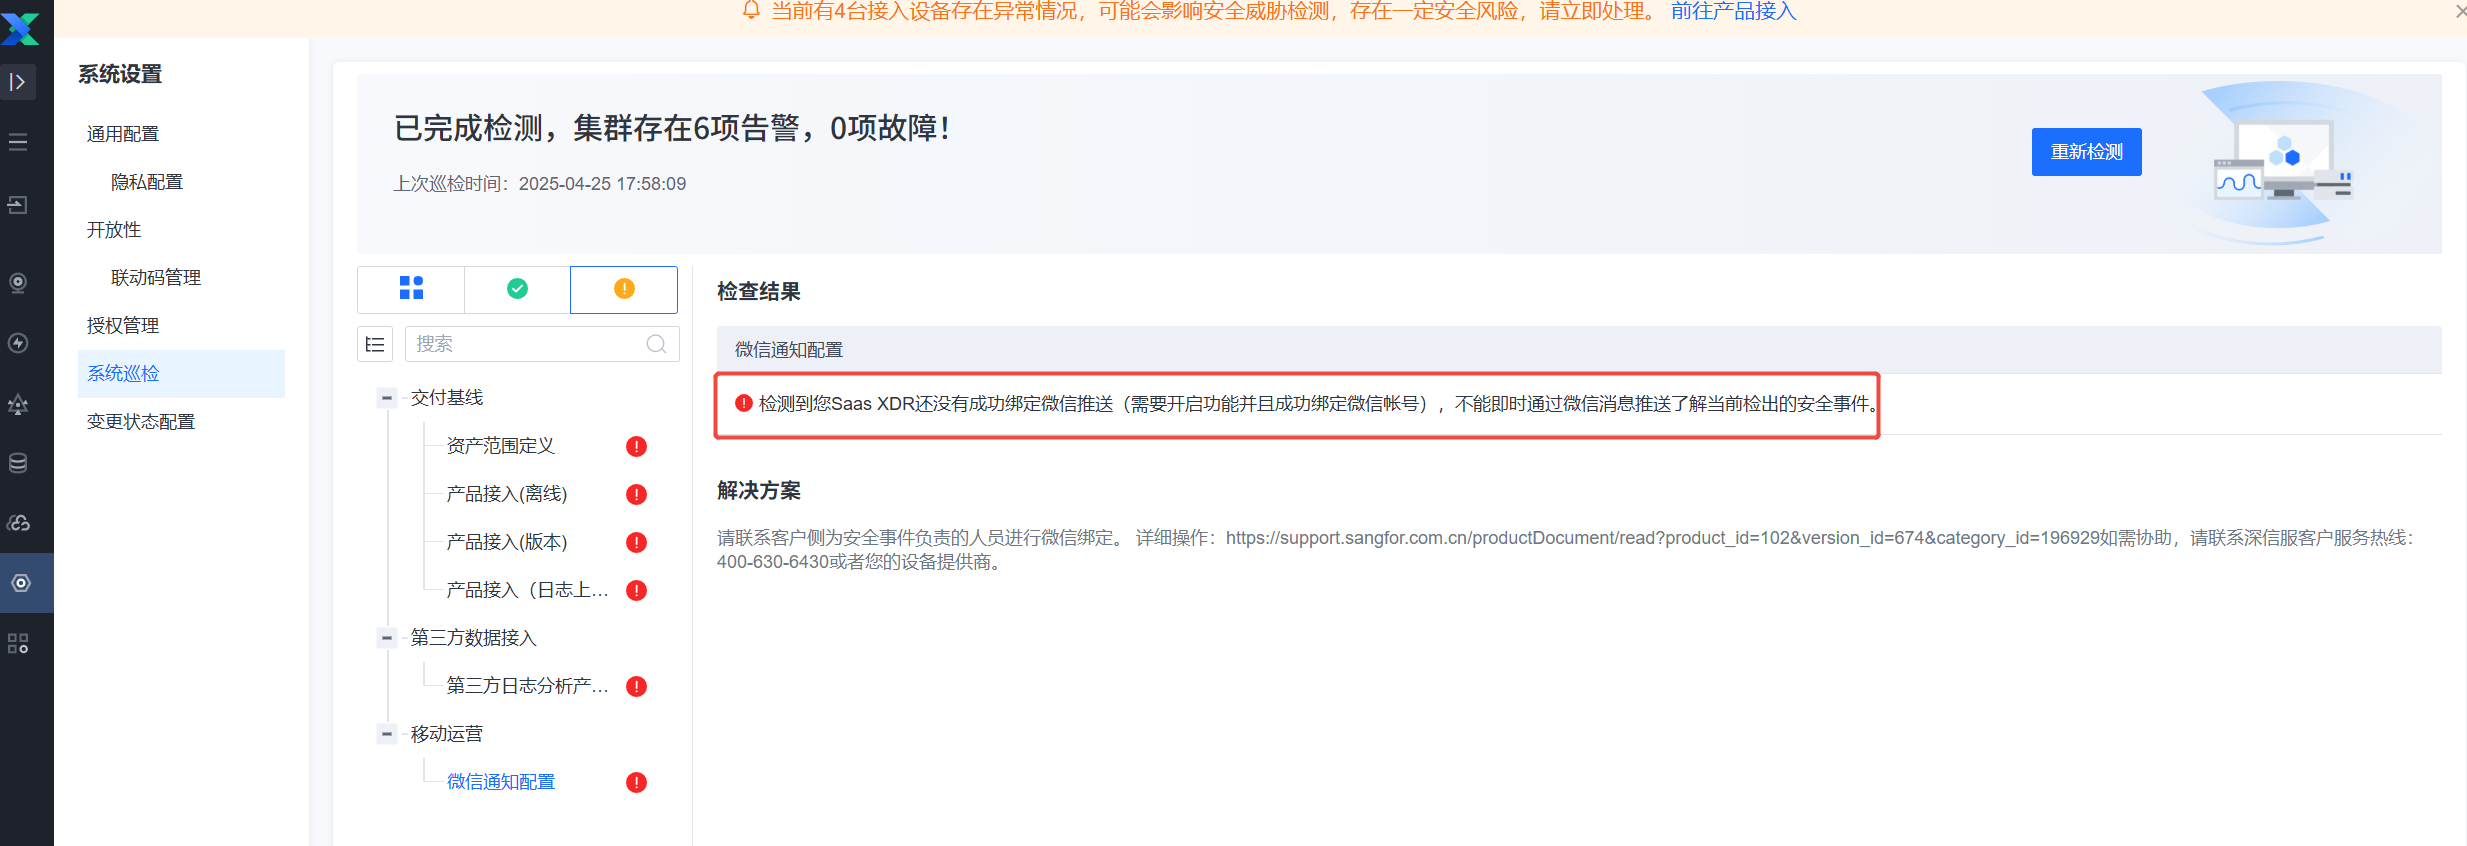
Task: Select 产品接入（日志上… tree item
Action: point(527,590)
